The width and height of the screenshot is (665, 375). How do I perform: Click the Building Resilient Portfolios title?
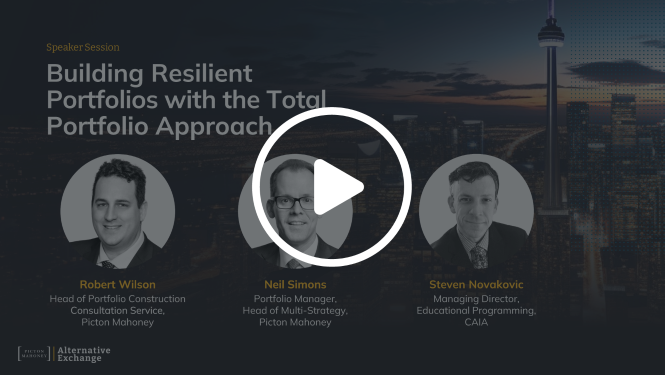(187, 99)
